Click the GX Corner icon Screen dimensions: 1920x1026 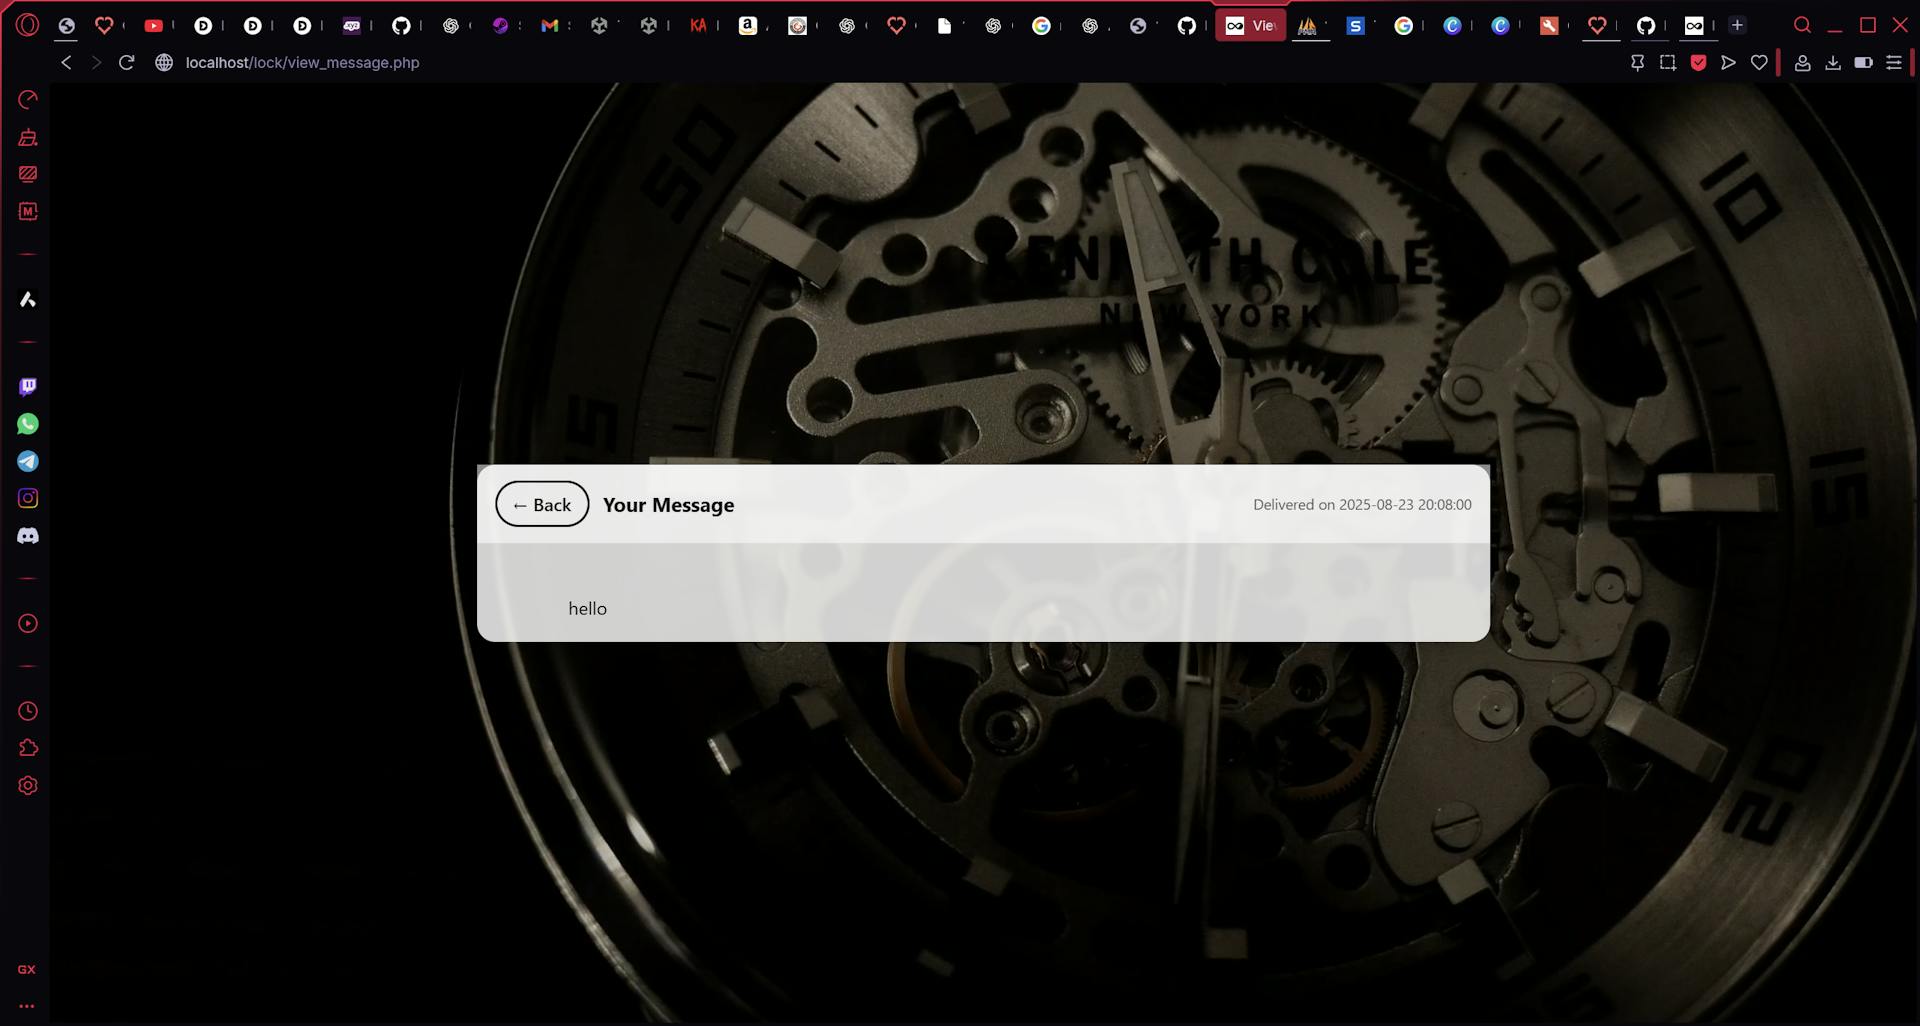[27, 969]
